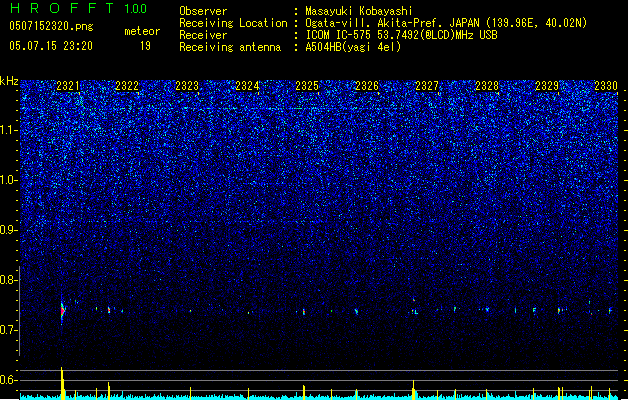Image resolution: width=629 pixels, height=400 pixels.
Task: Select the ICOM IC-575 receiver value
Action: (x=401, y=35)
